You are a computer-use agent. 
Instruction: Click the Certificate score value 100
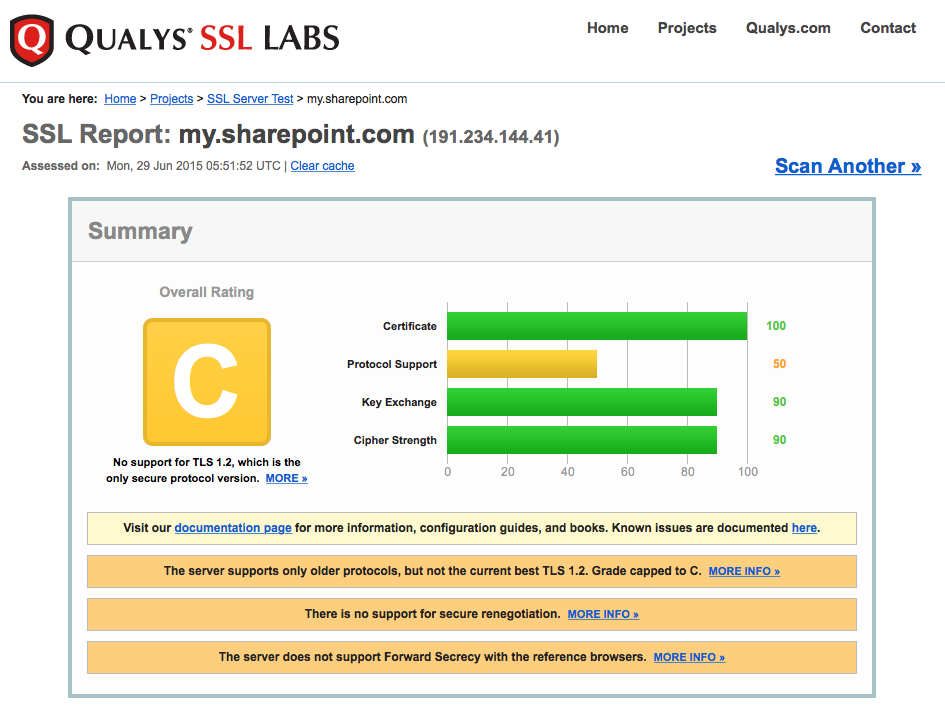coord(776,326)
